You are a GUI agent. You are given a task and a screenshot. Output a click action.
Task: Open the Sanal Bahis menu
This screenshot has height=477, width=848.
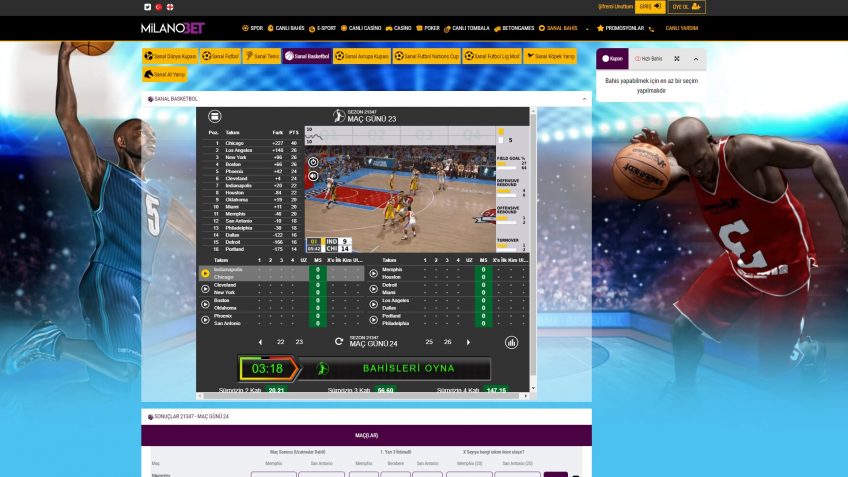(x=558, y=28)
